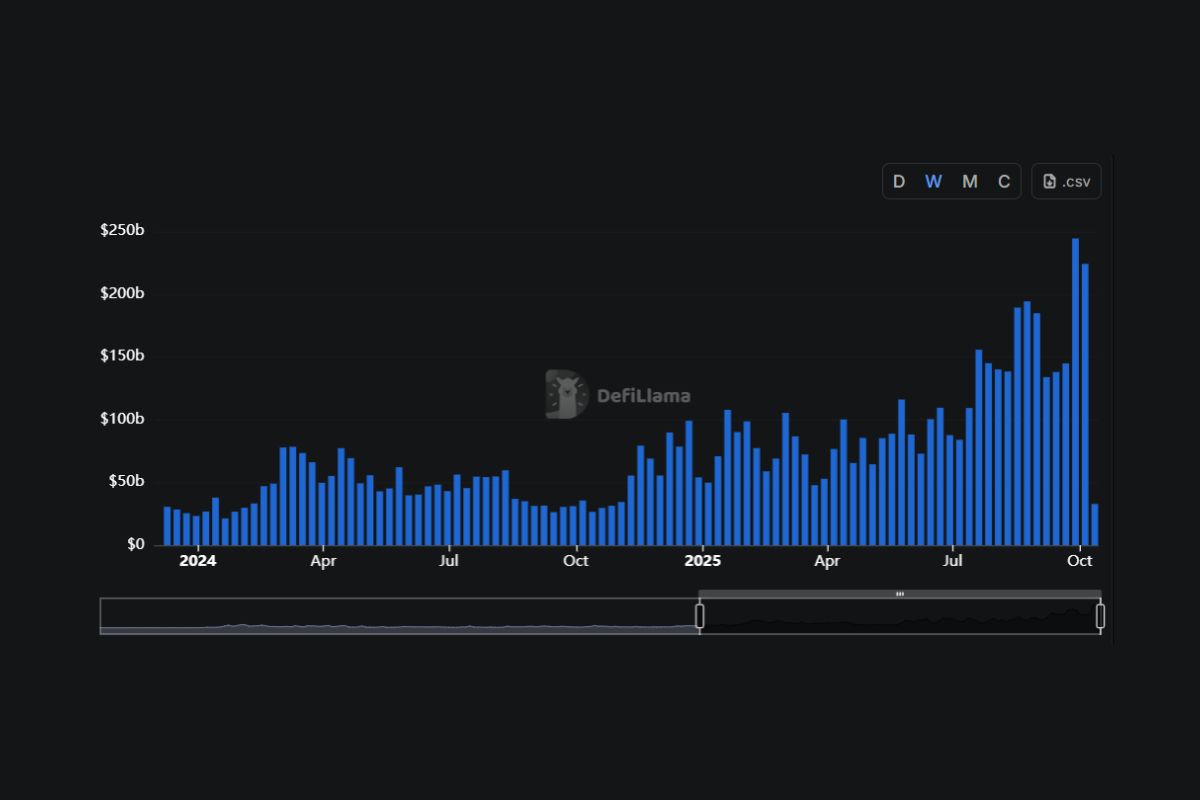
Task: Click the DefiLlama watermark text
Action: (643, 396)
